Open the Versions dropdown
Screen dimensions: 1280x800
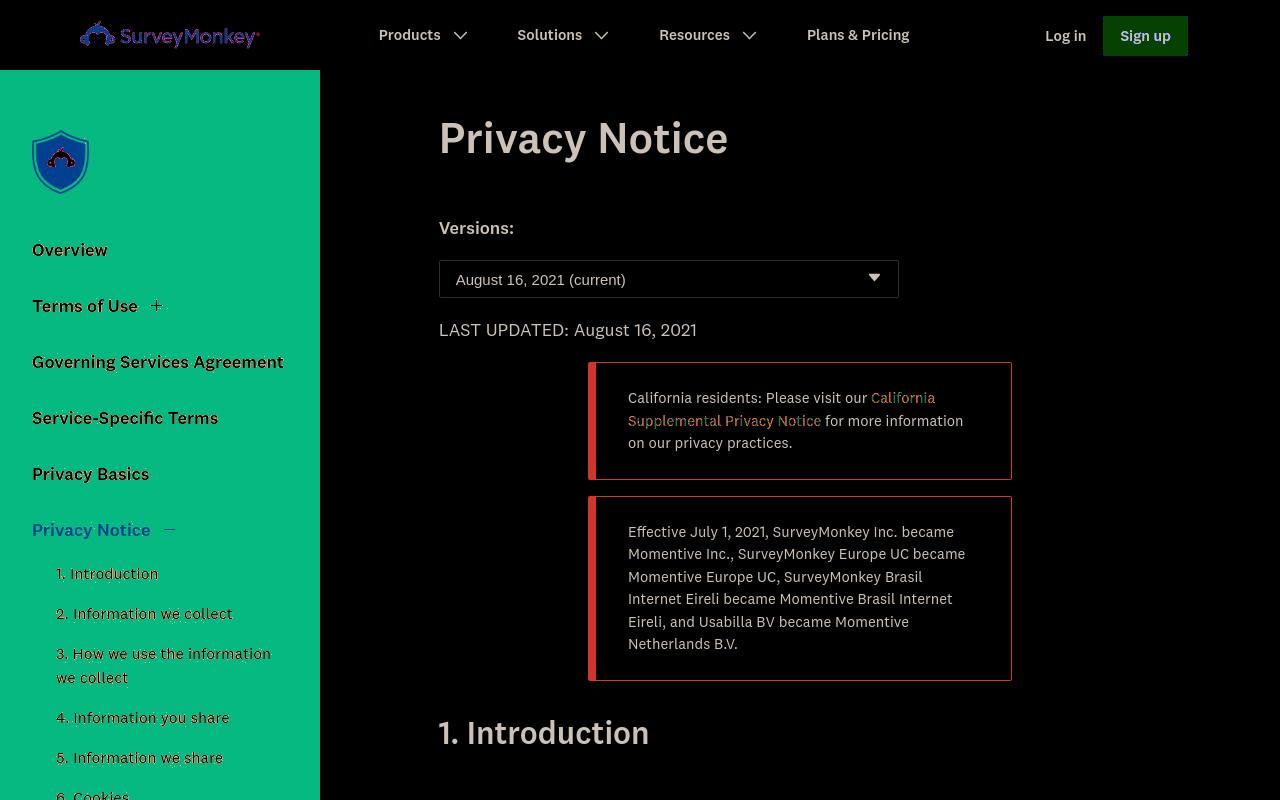(x=669, y=279)
